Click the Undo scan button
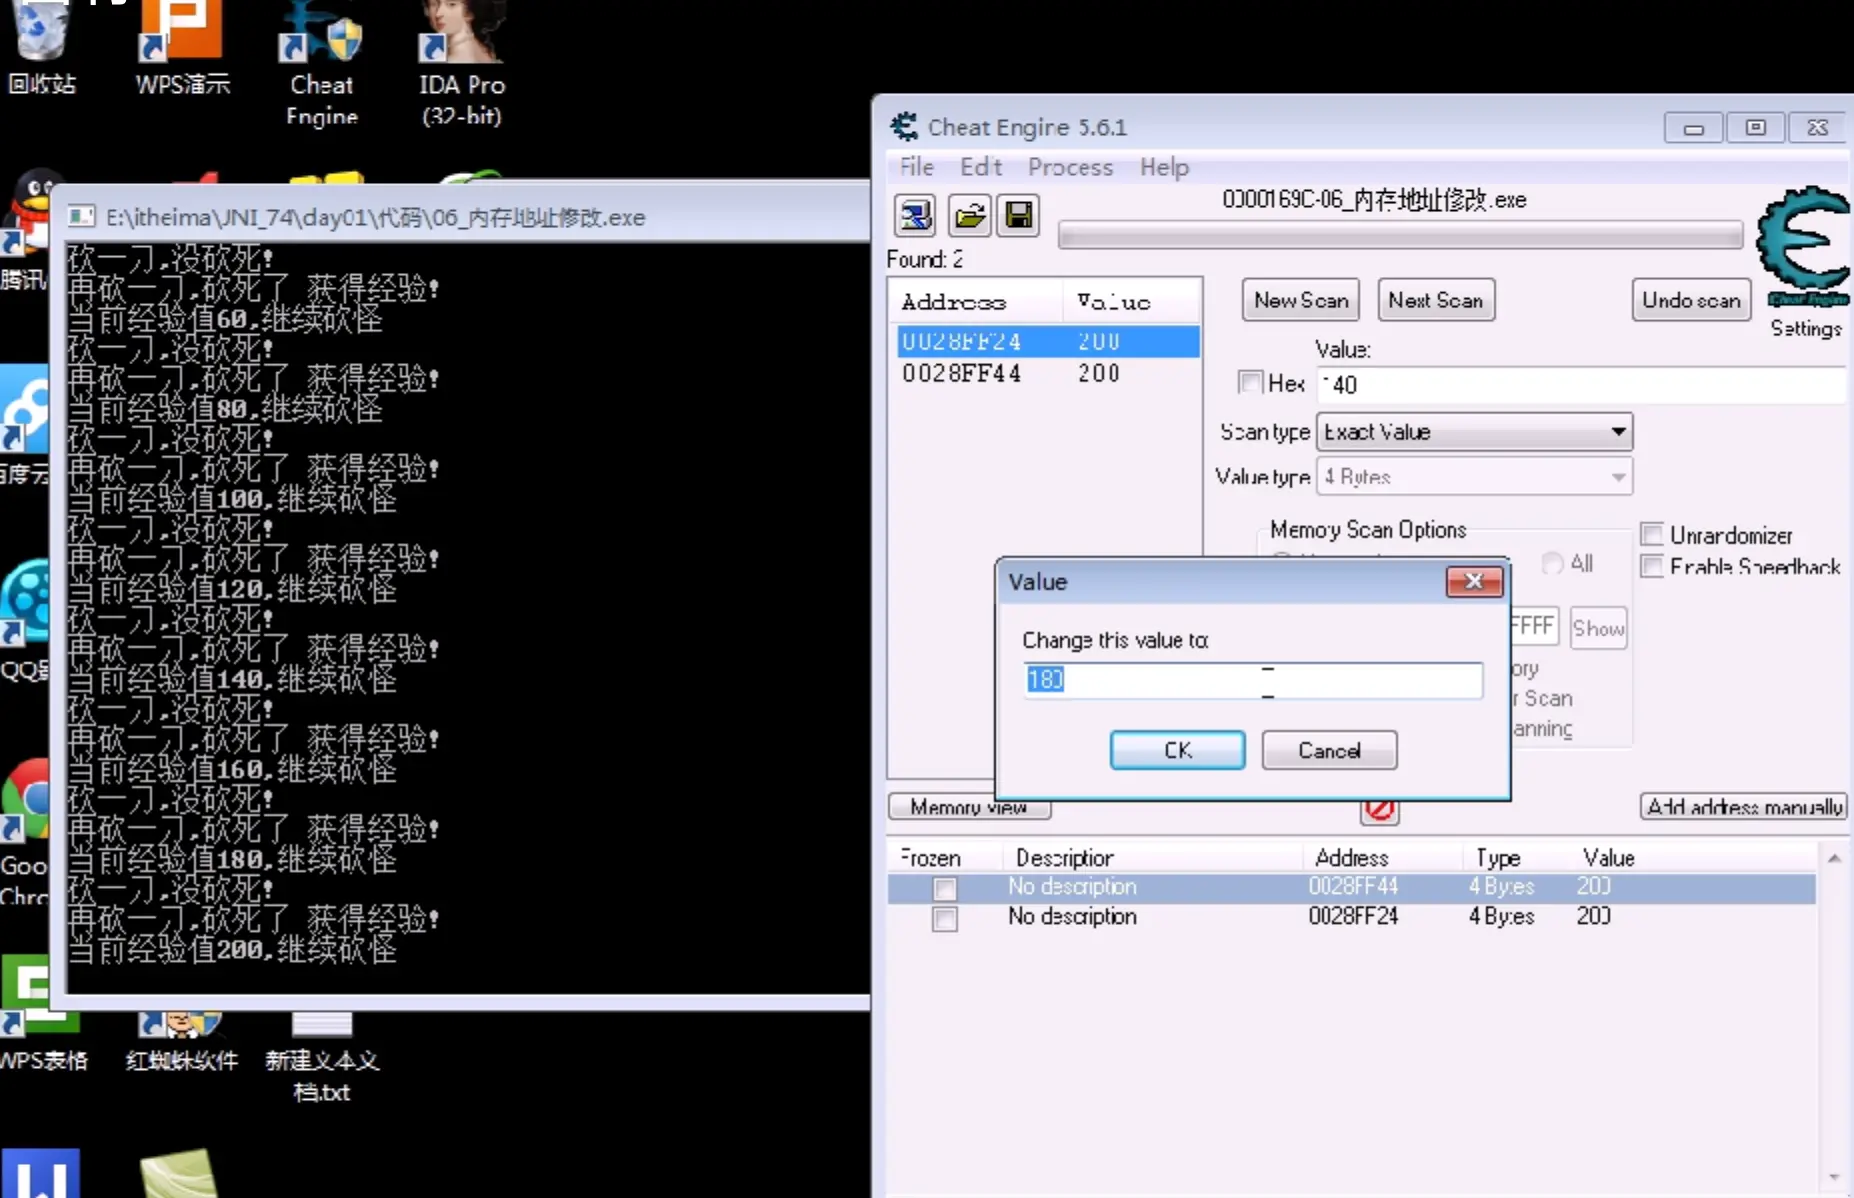This screenshot has width=1854, height=1198. pyautogui.click(x=1691, y=300)
